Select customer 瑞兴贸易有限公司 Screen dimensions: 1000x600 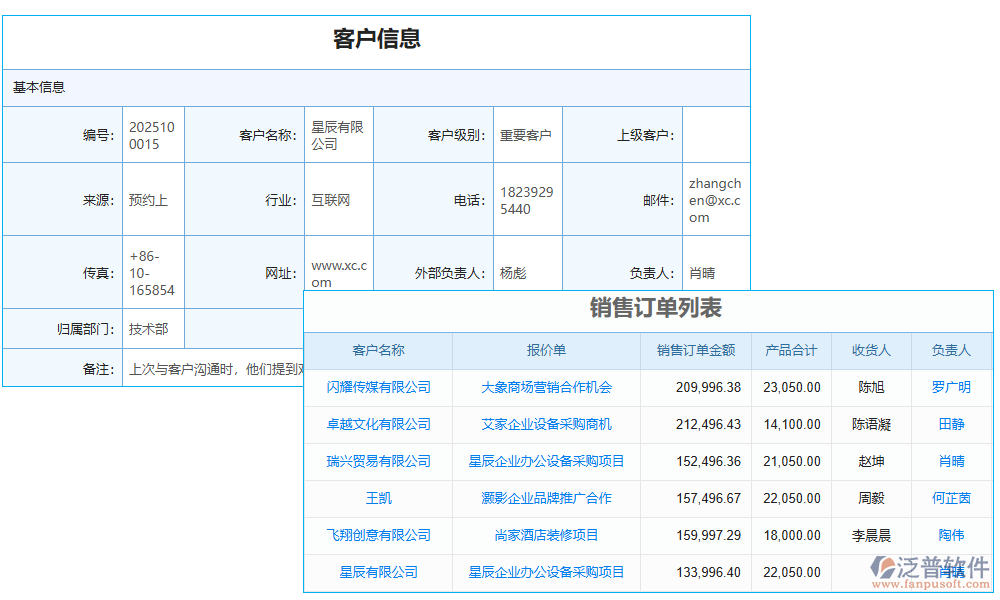(x=380, y=461)
